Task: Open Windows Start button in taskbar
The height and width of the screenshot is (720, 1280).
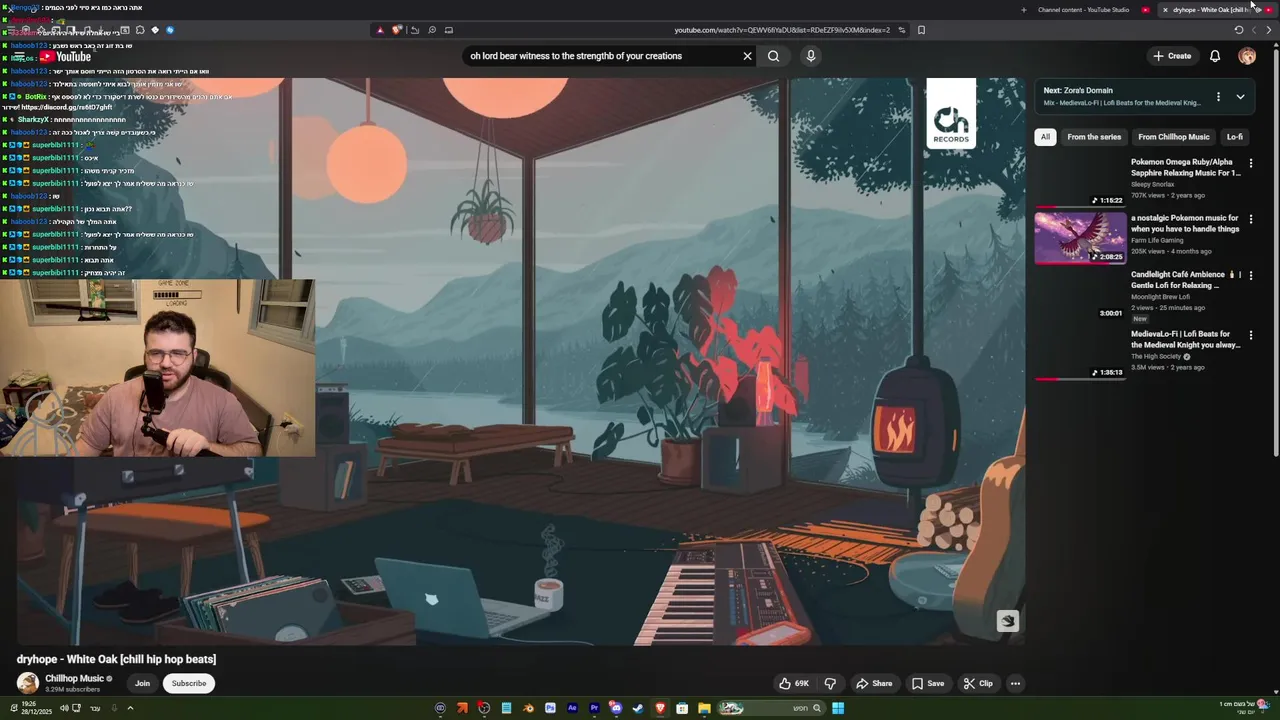Action: pyautogui.click(x=838, y=708)
